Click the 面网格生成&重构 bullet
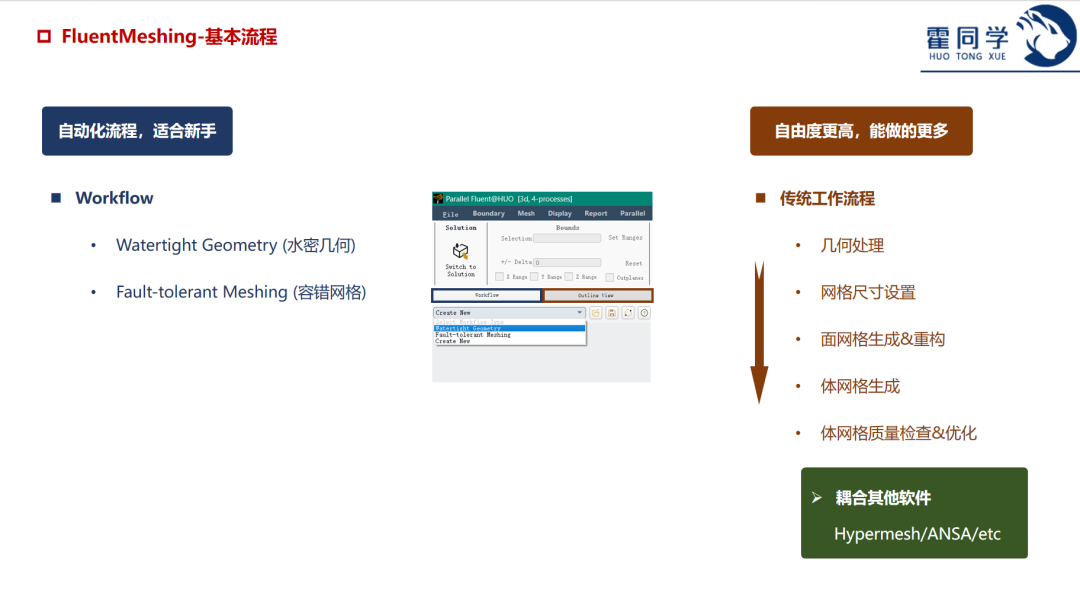1080x610 pixels. click(x=882, y=339)
